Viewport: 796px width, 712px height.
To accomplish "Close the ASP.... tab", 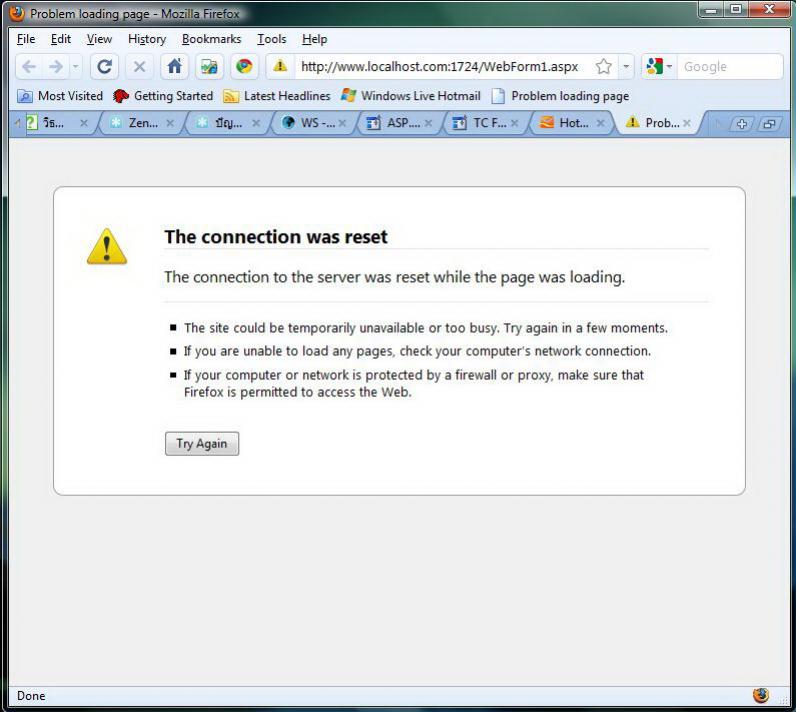I will tap(428, 123).
